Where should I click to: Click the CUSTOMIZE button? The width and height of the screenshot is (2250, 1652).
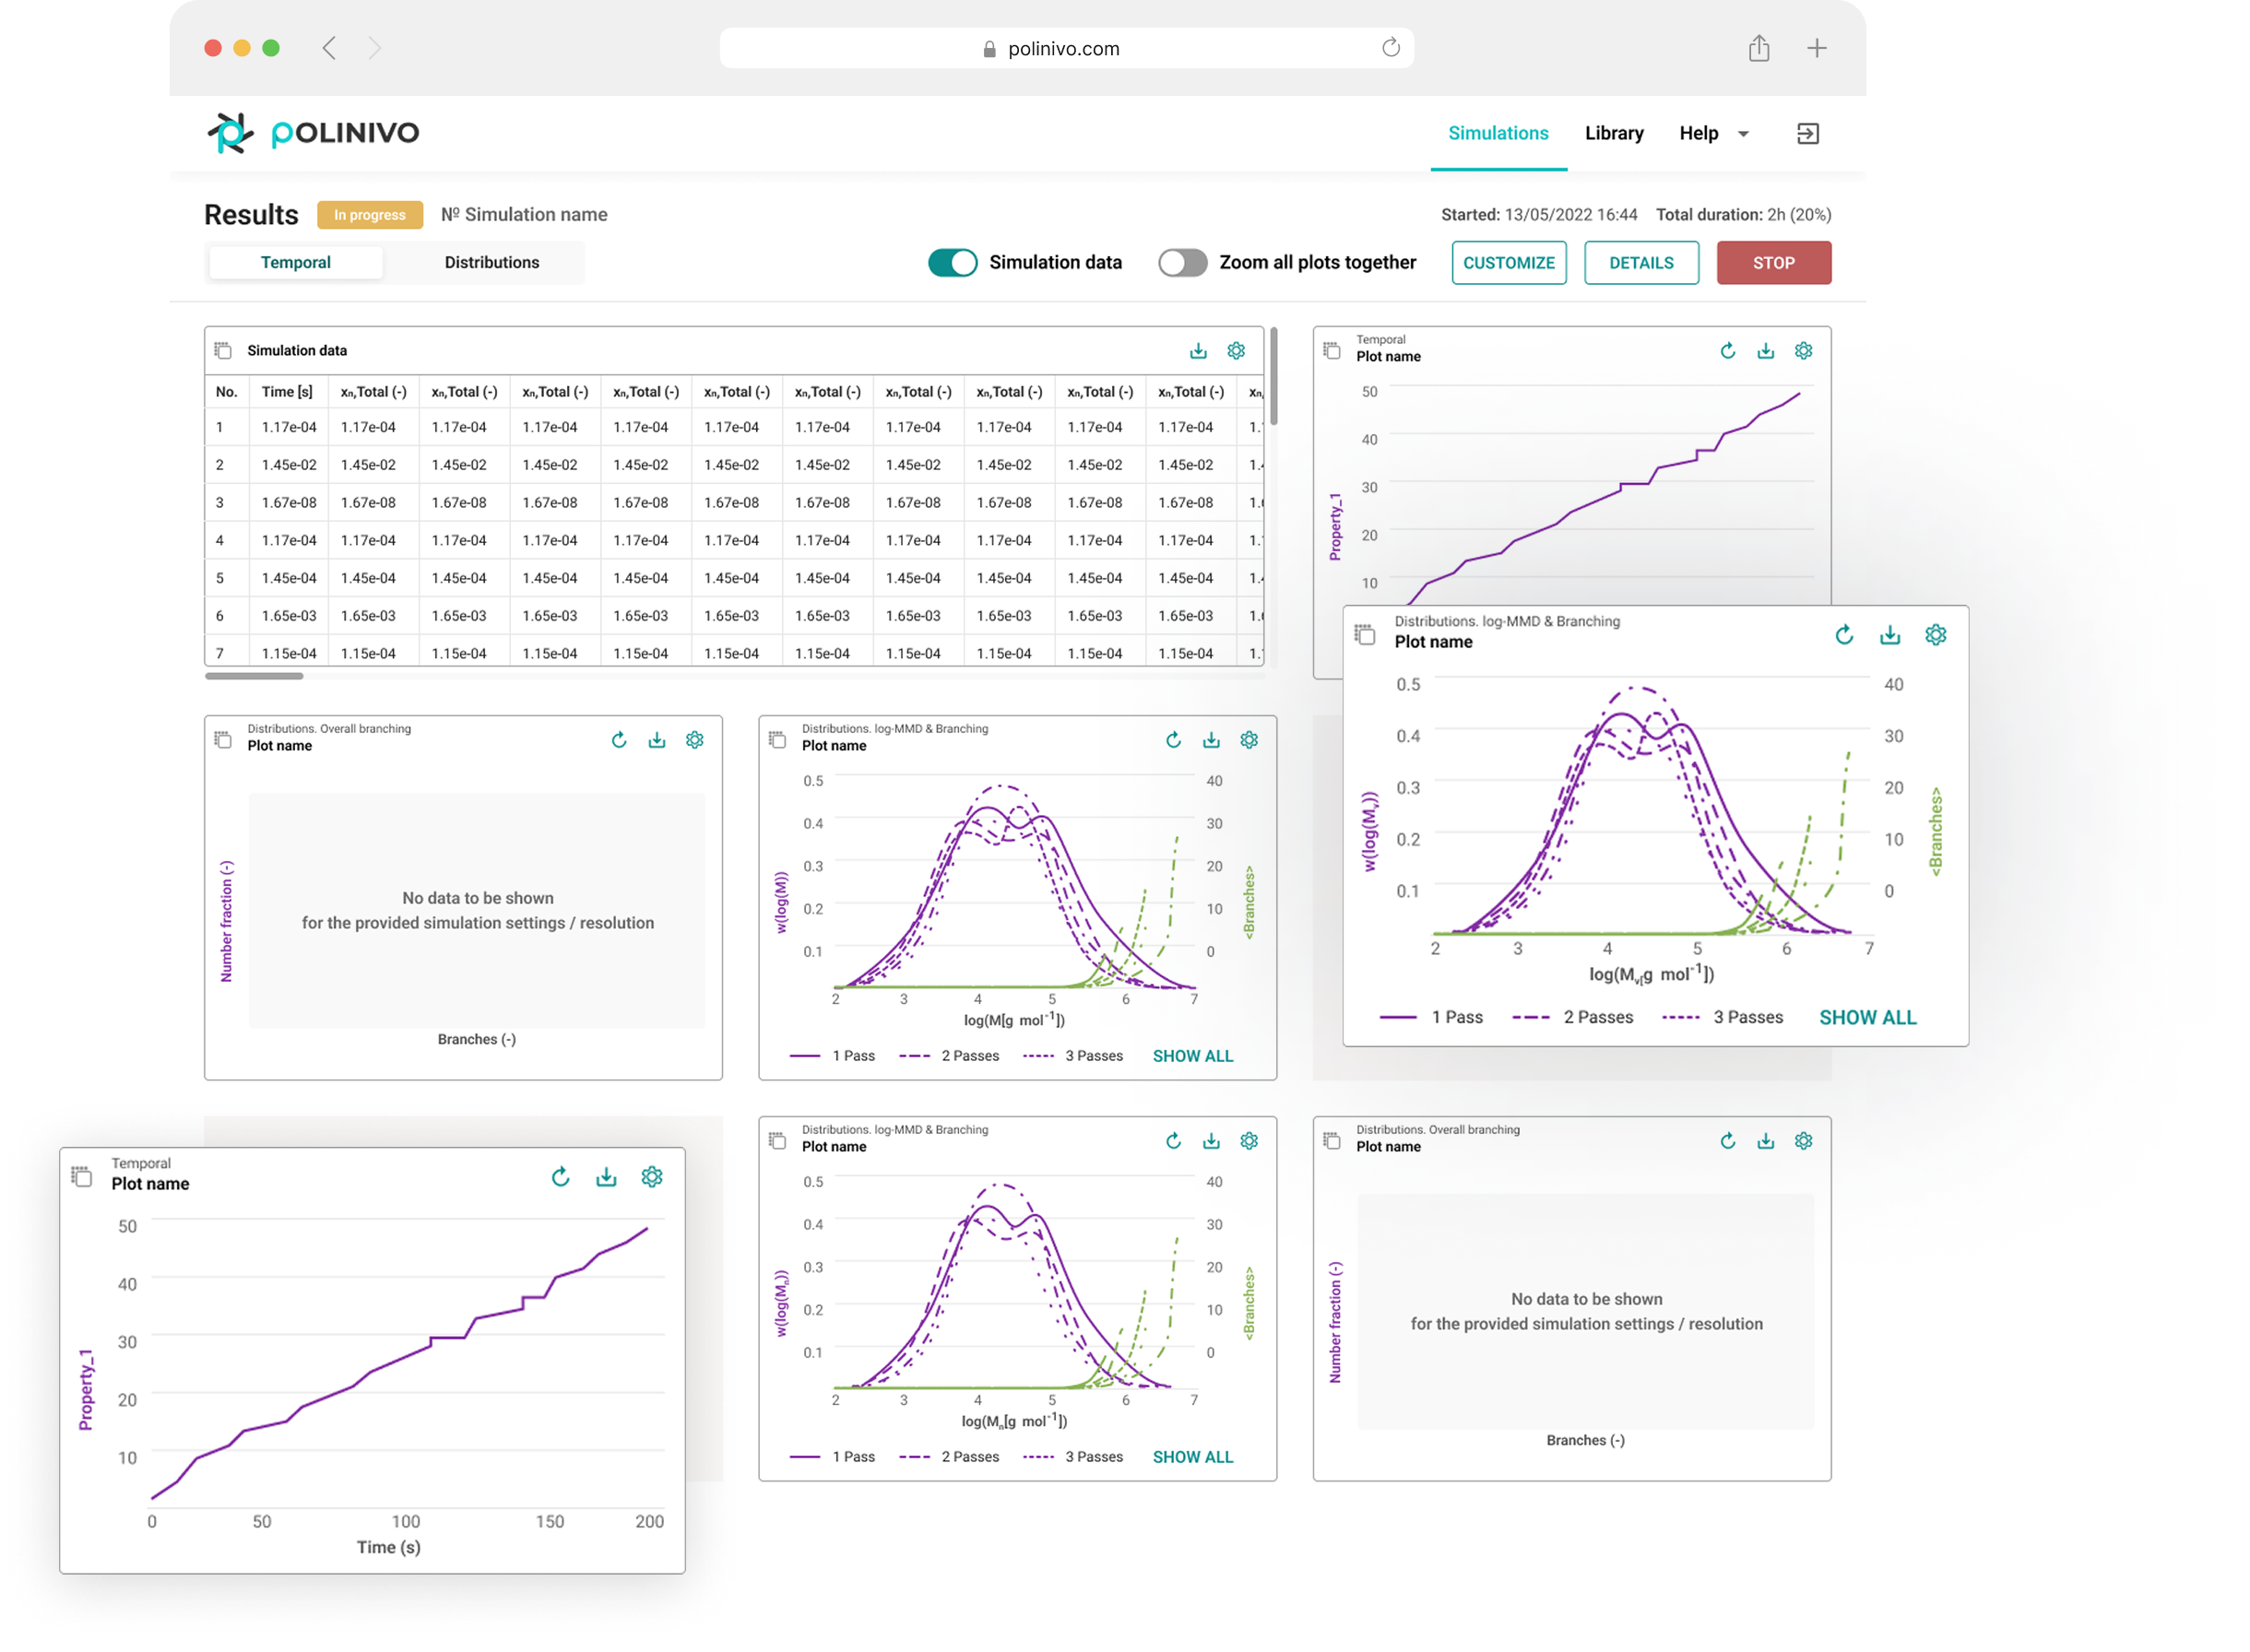(1508, 263)
